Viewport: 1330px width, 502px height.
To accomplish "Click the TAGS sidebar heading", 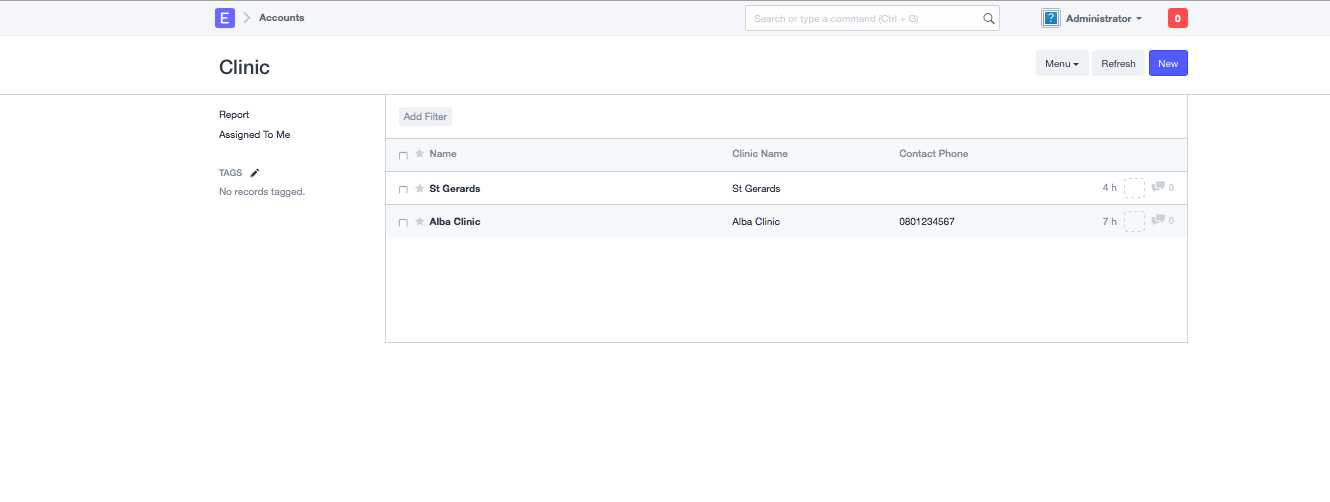I will (230, 173).
